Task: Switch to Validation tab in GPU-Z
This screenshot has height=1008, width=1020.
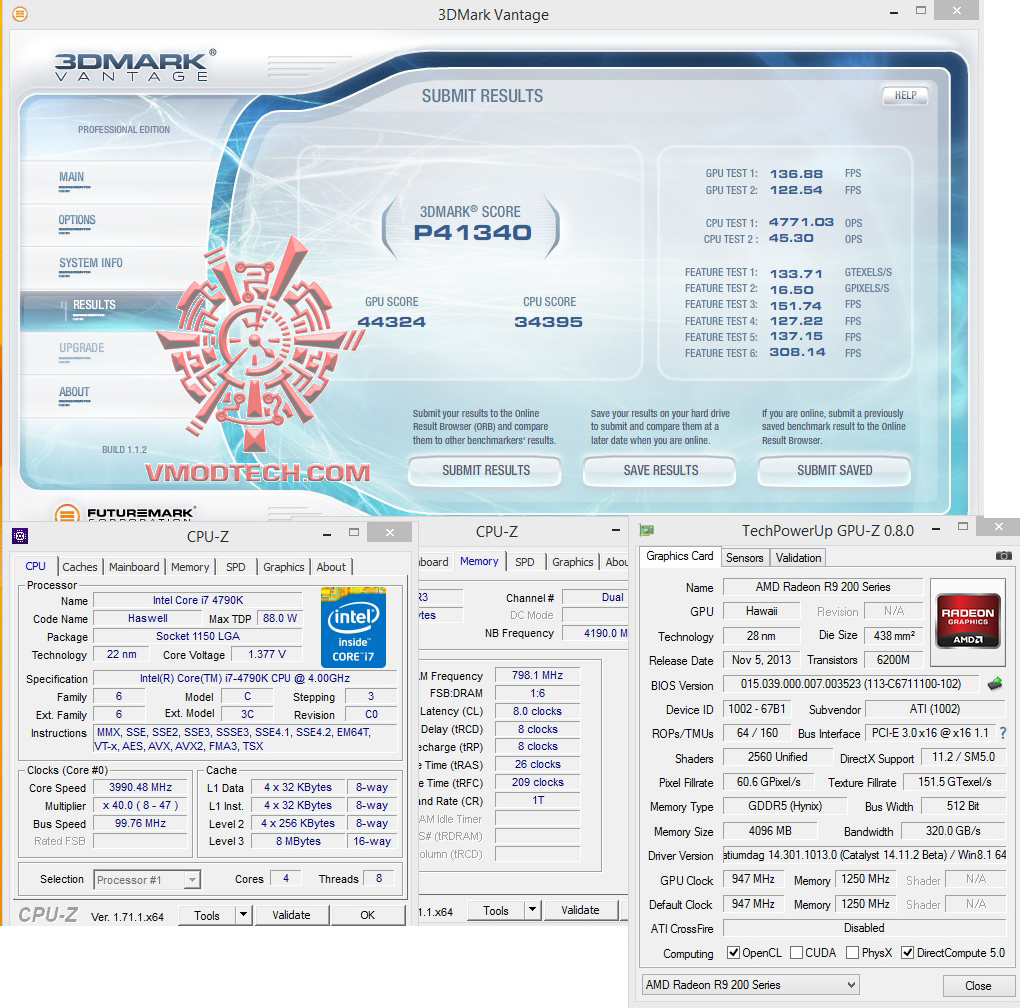Action: pos(798,557)
